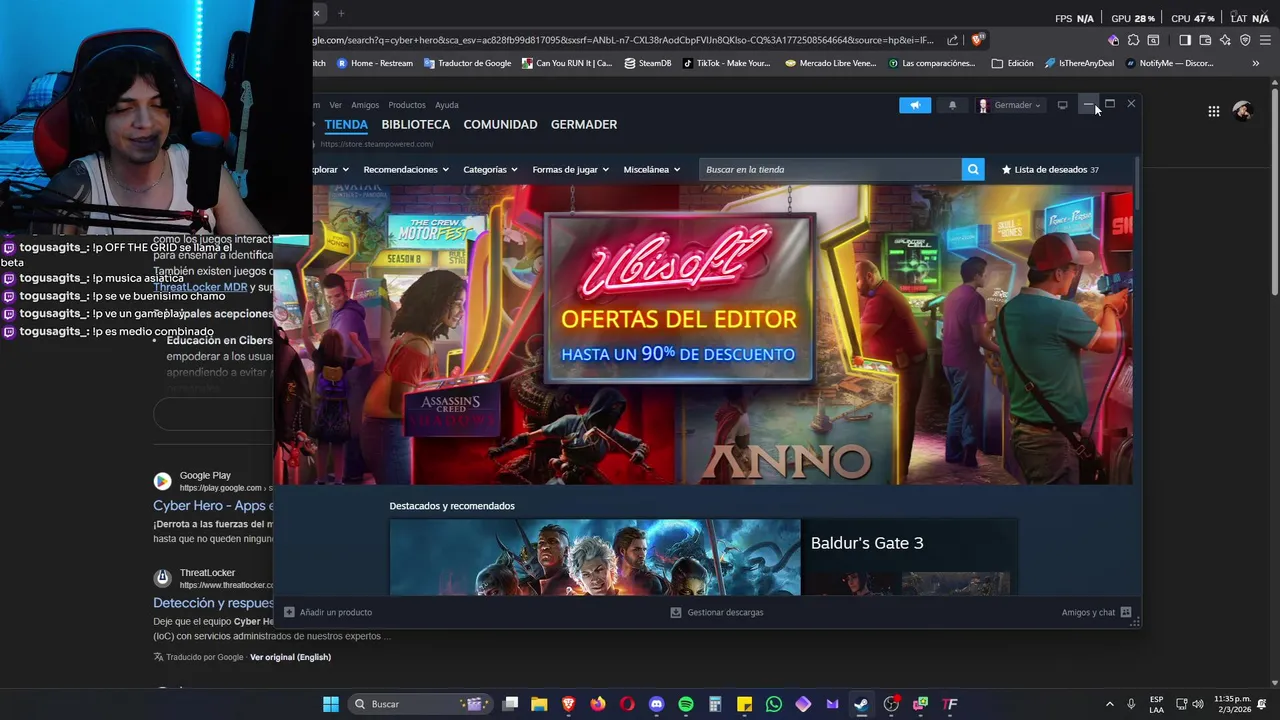
Task: Click Ver original (English) link
Action: coord(290,657)
